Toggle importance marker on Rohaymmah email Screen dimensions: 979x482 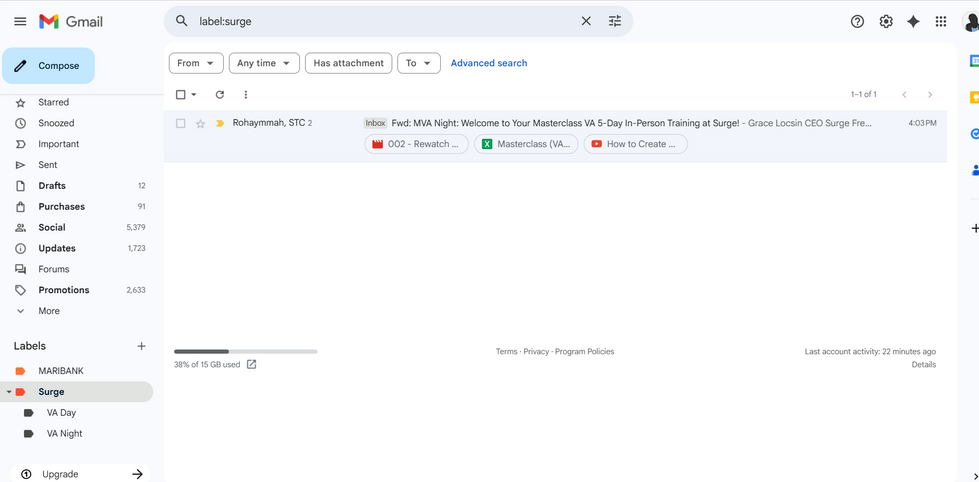[220, 124]
